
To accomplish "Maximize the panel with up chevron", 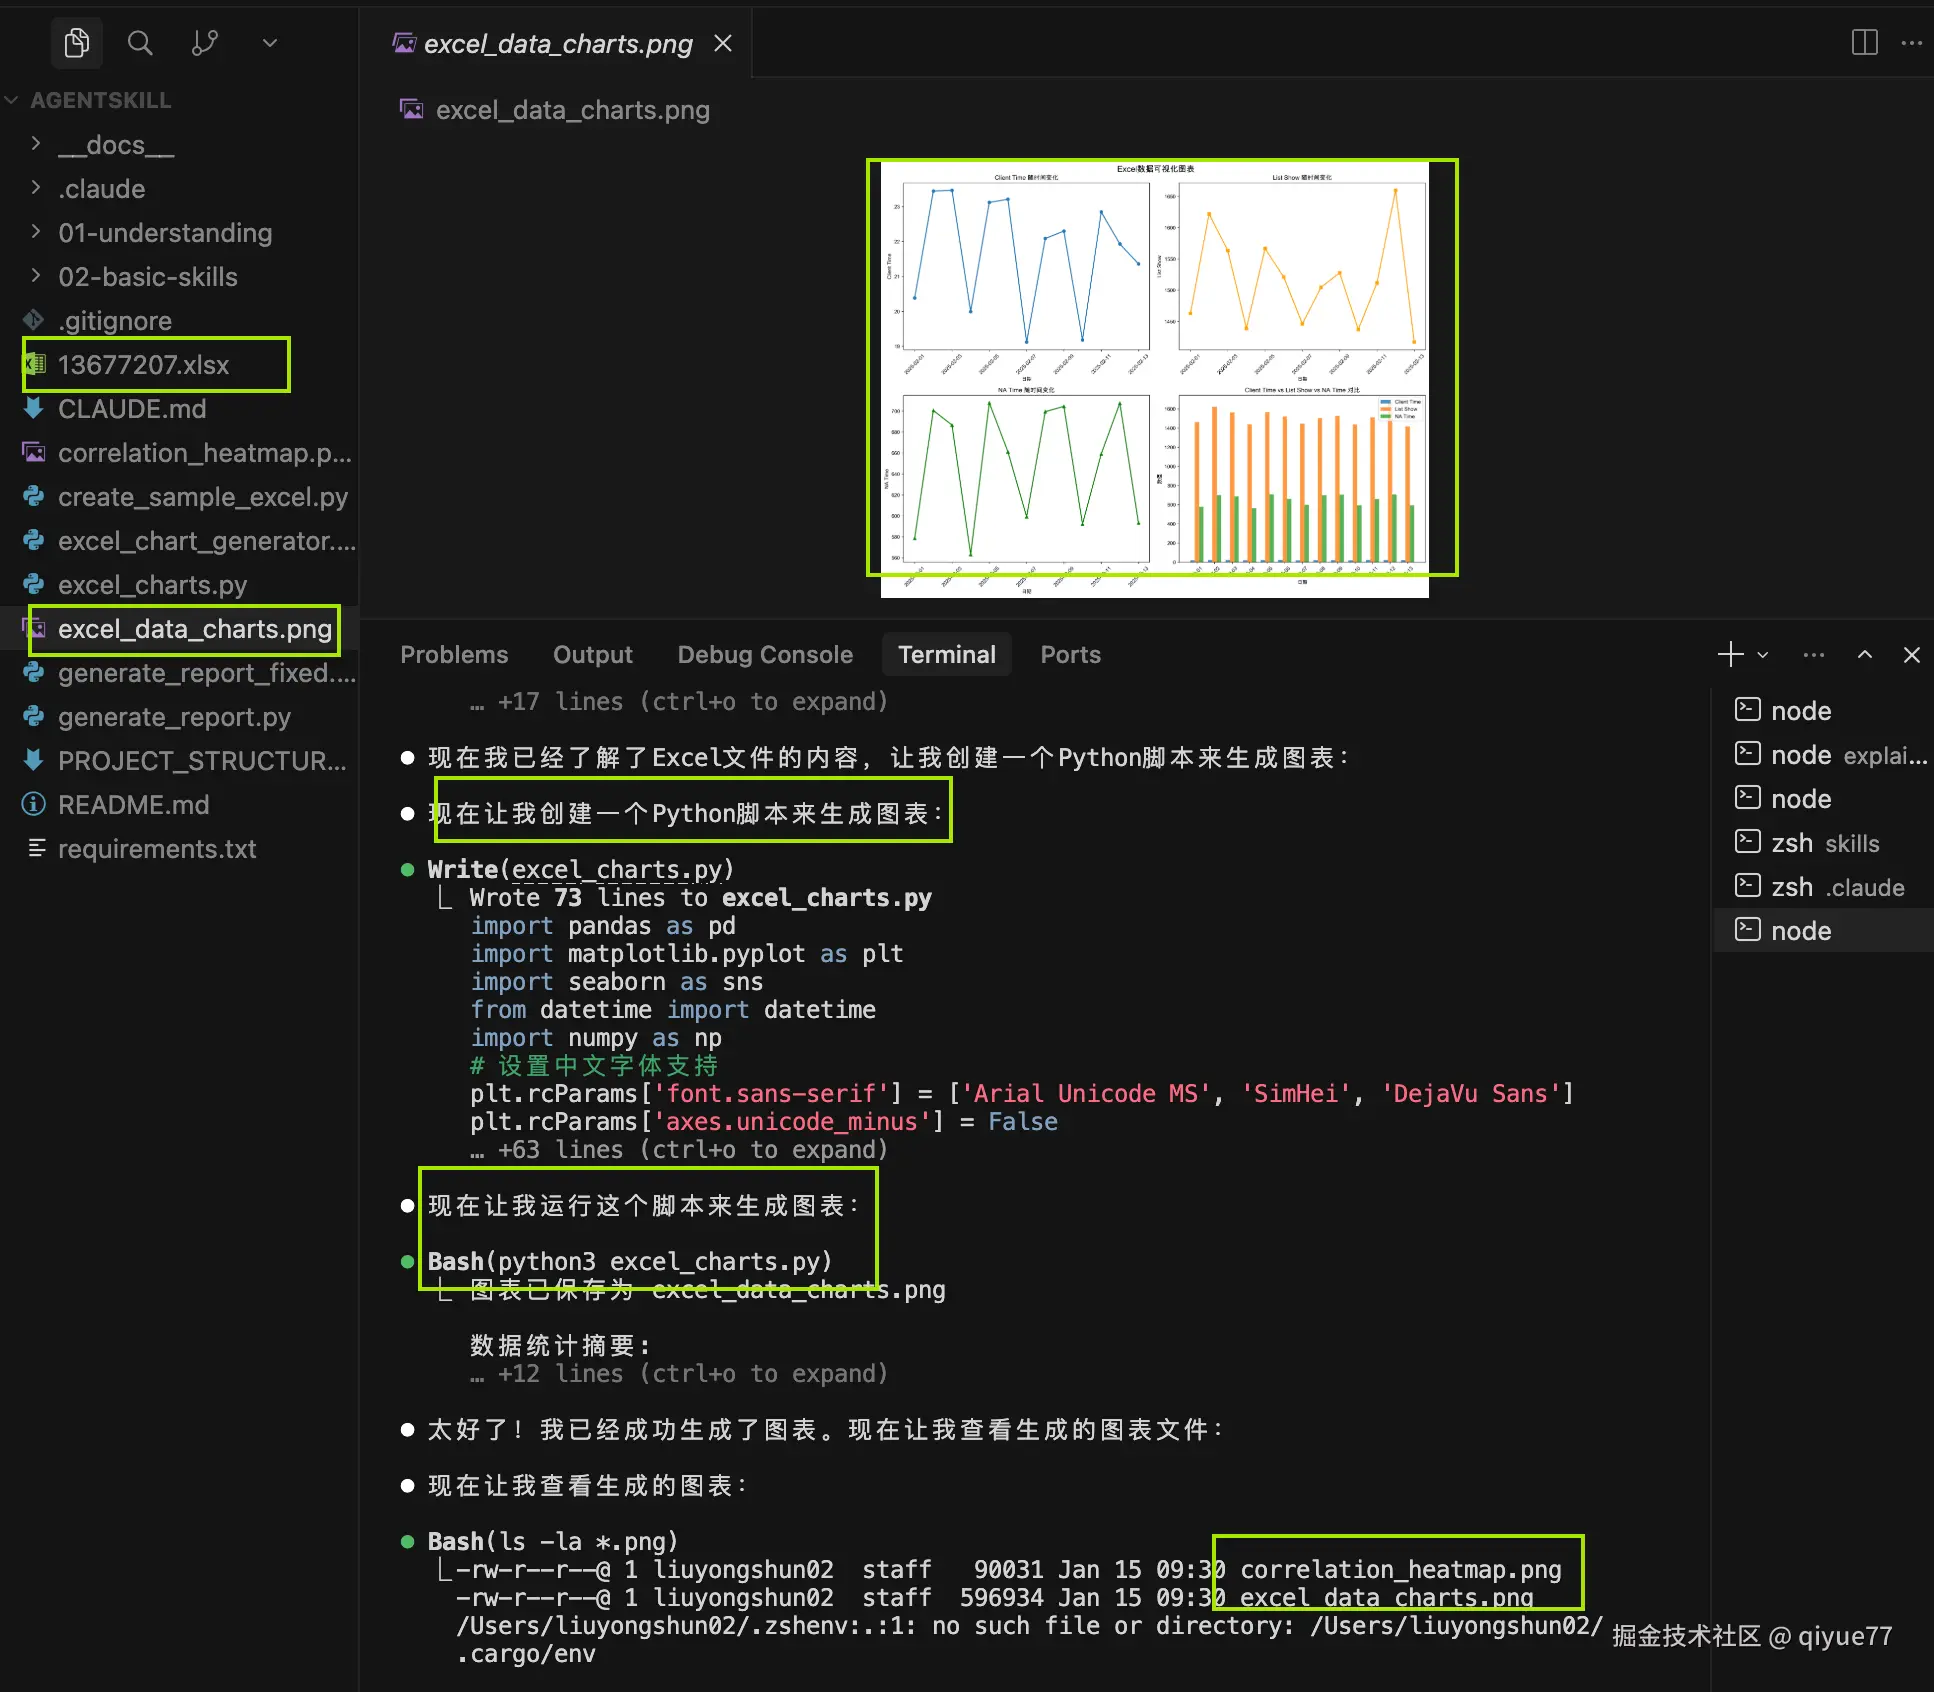I will (x=1864, y=655).
